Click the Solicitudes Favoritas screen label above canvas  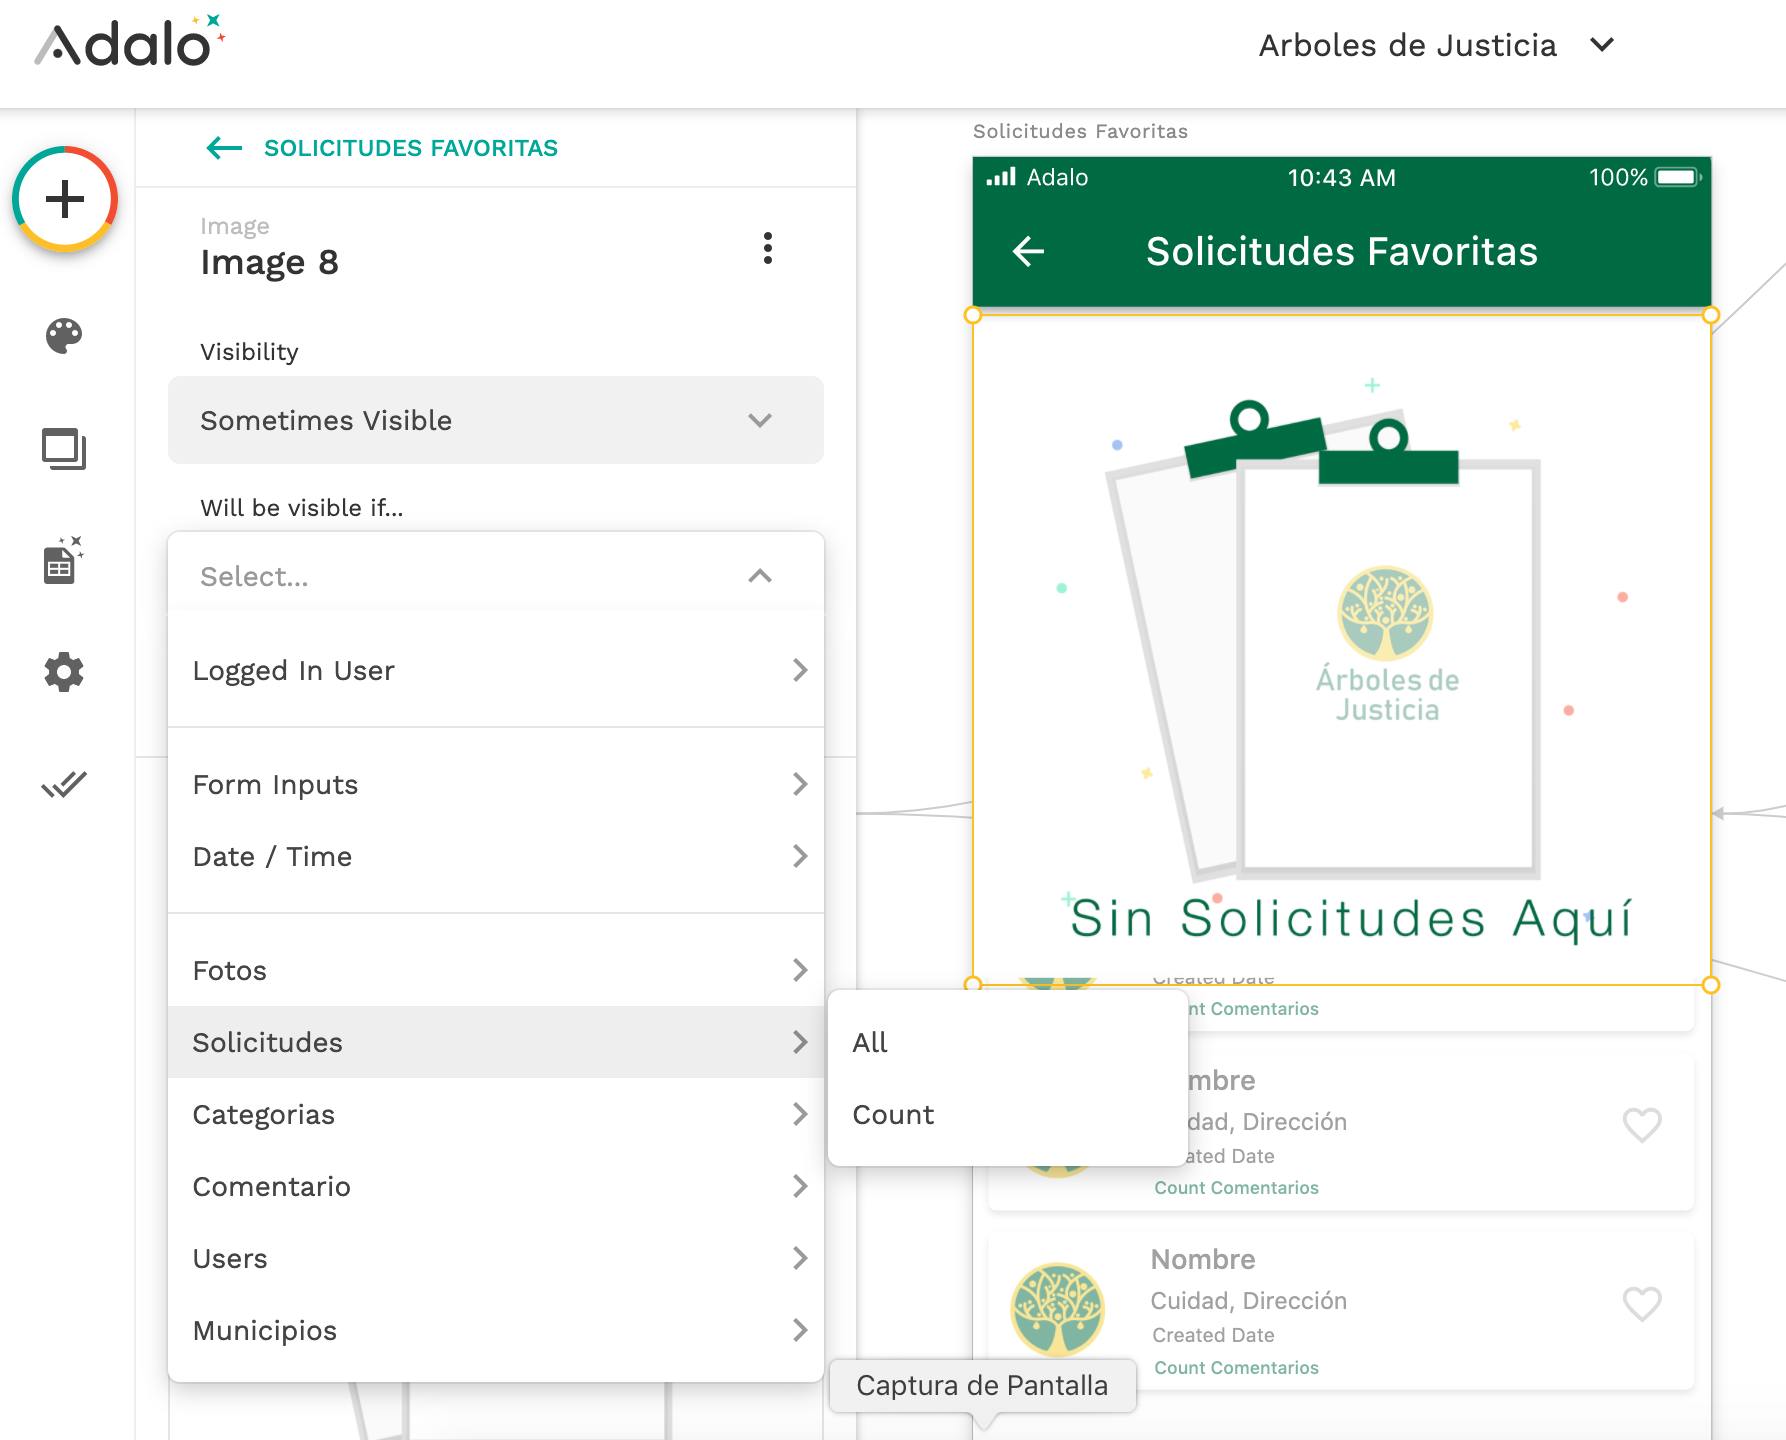point(1081,131)
